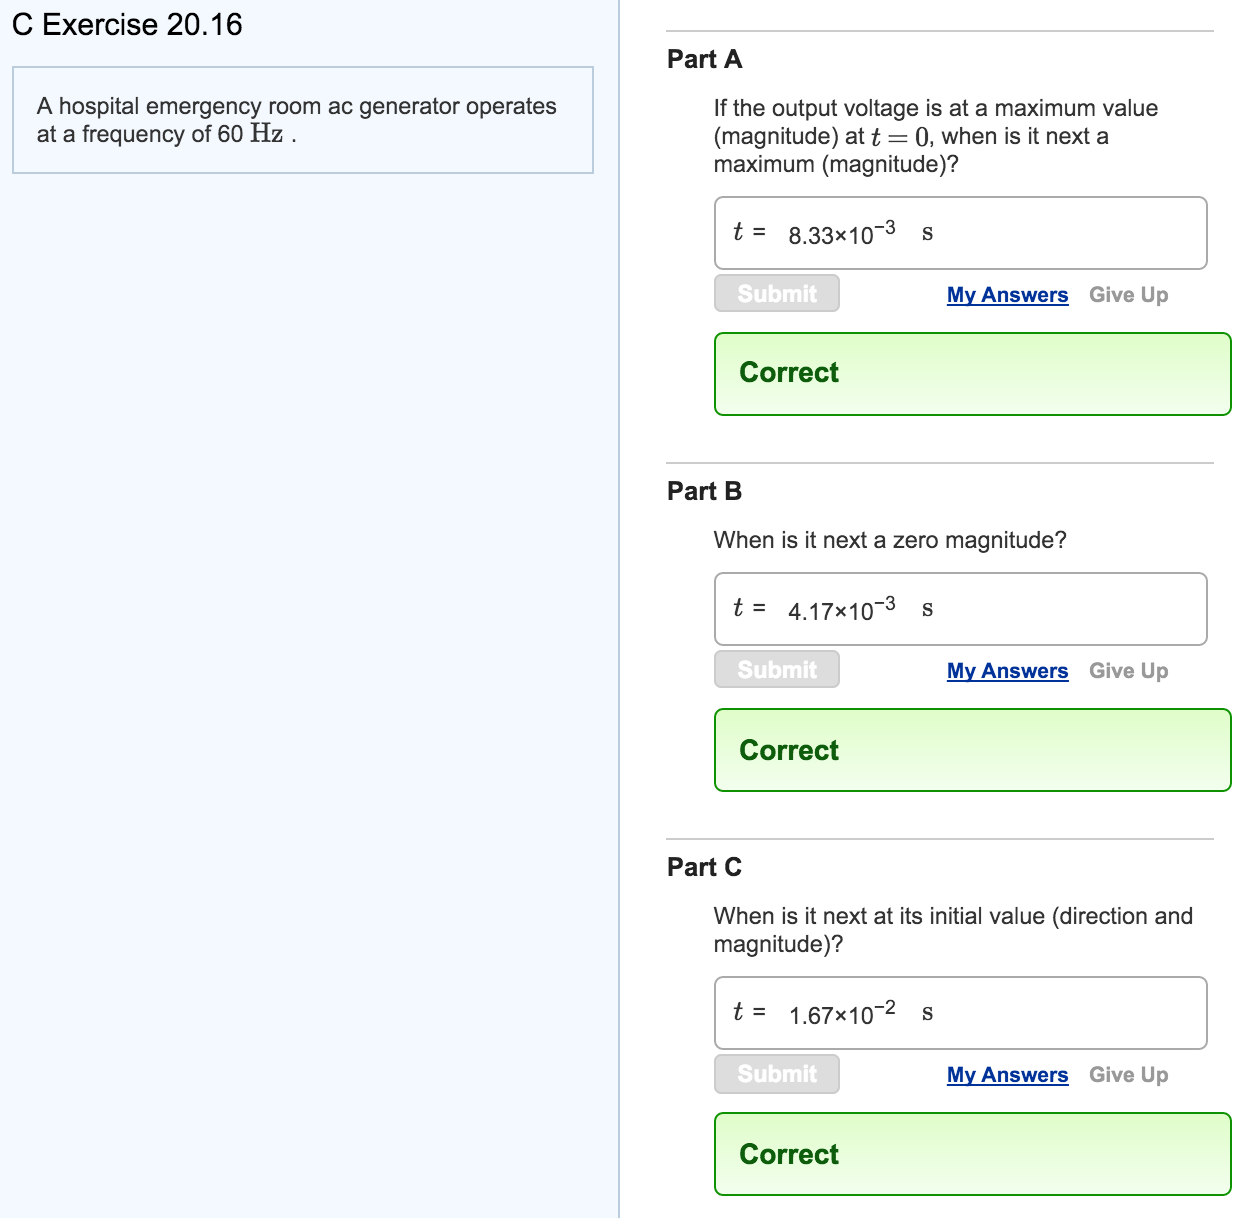
Task: Click the Correct feedback box for Part A
Action: (972, 374)
